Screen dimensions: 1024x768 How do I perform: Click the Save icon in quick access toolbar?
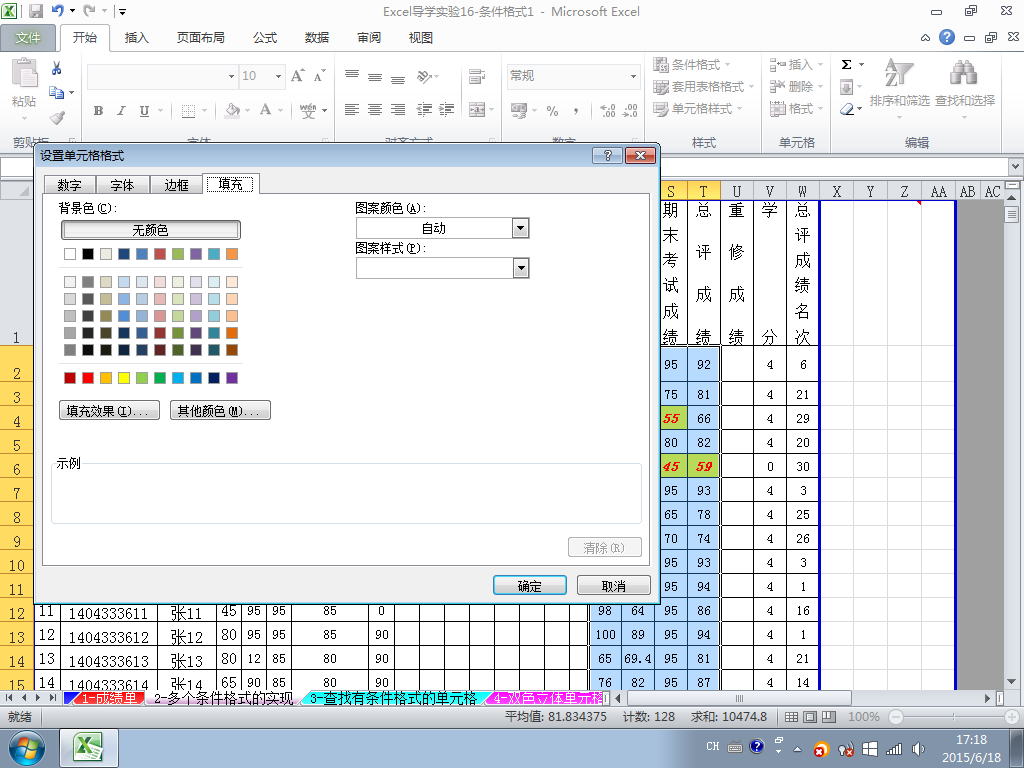click(x=36, y=11)
